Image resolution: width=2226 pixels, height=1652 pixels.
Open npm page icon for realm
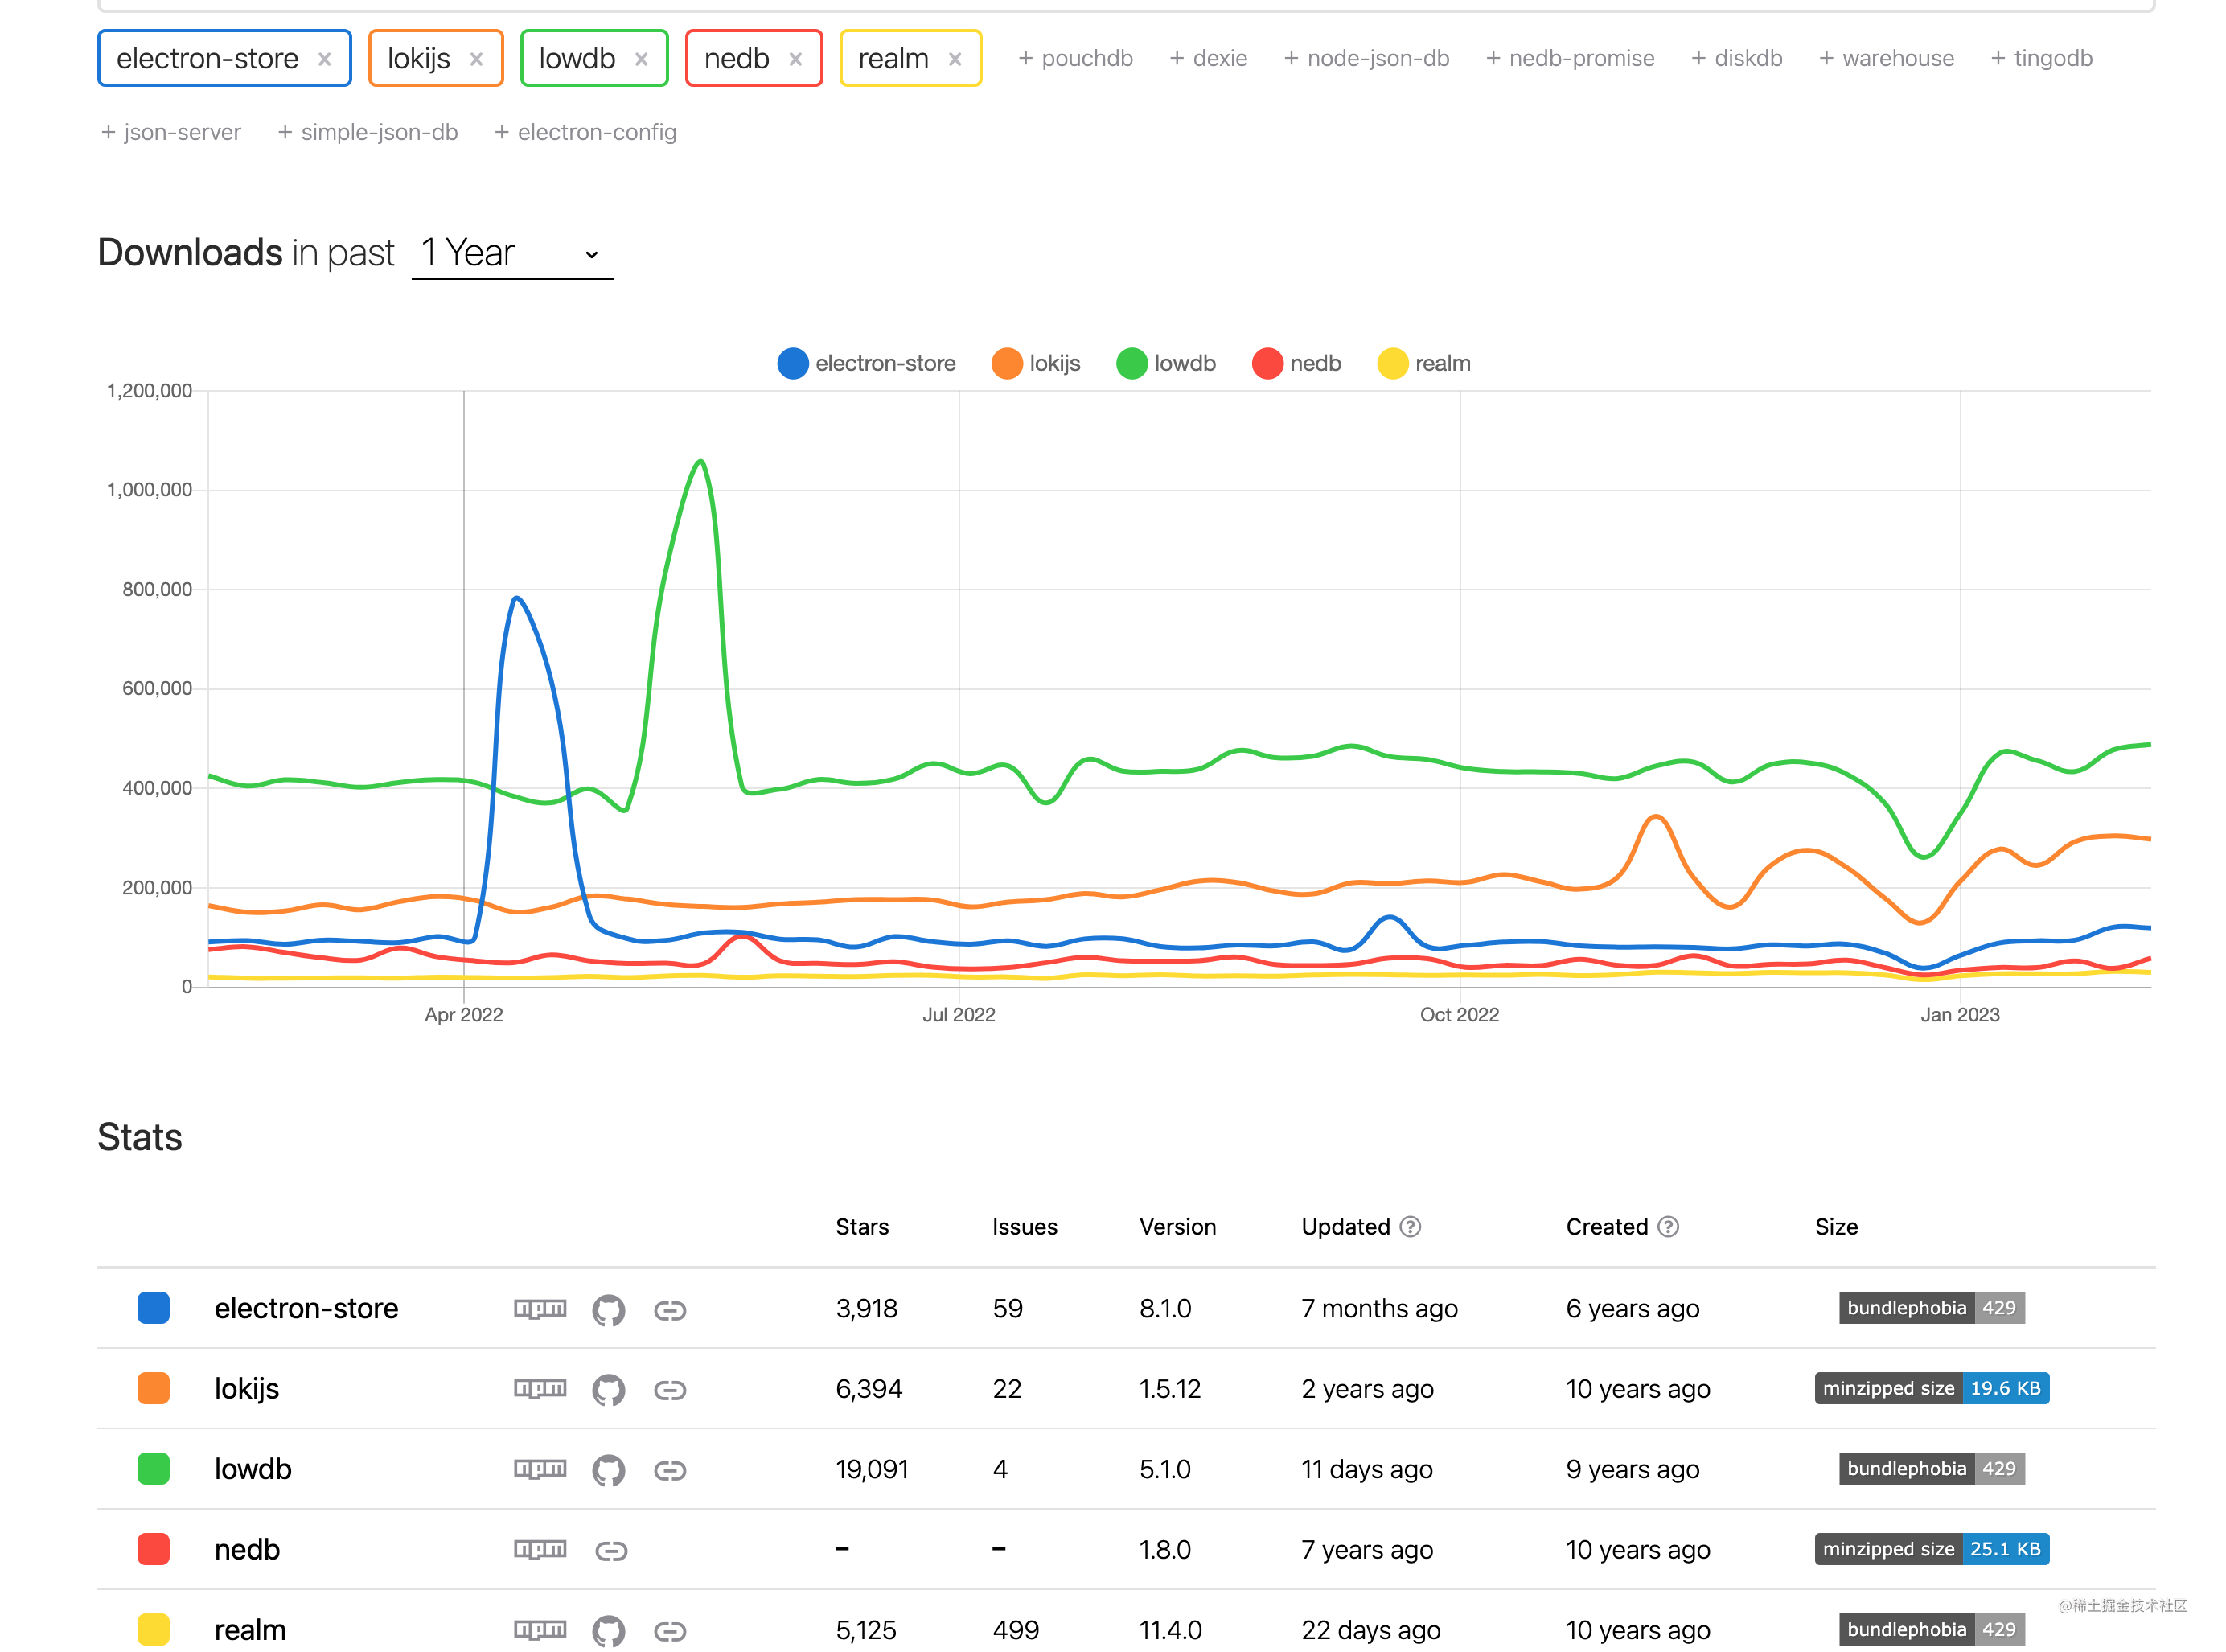tap(540, 1630)
